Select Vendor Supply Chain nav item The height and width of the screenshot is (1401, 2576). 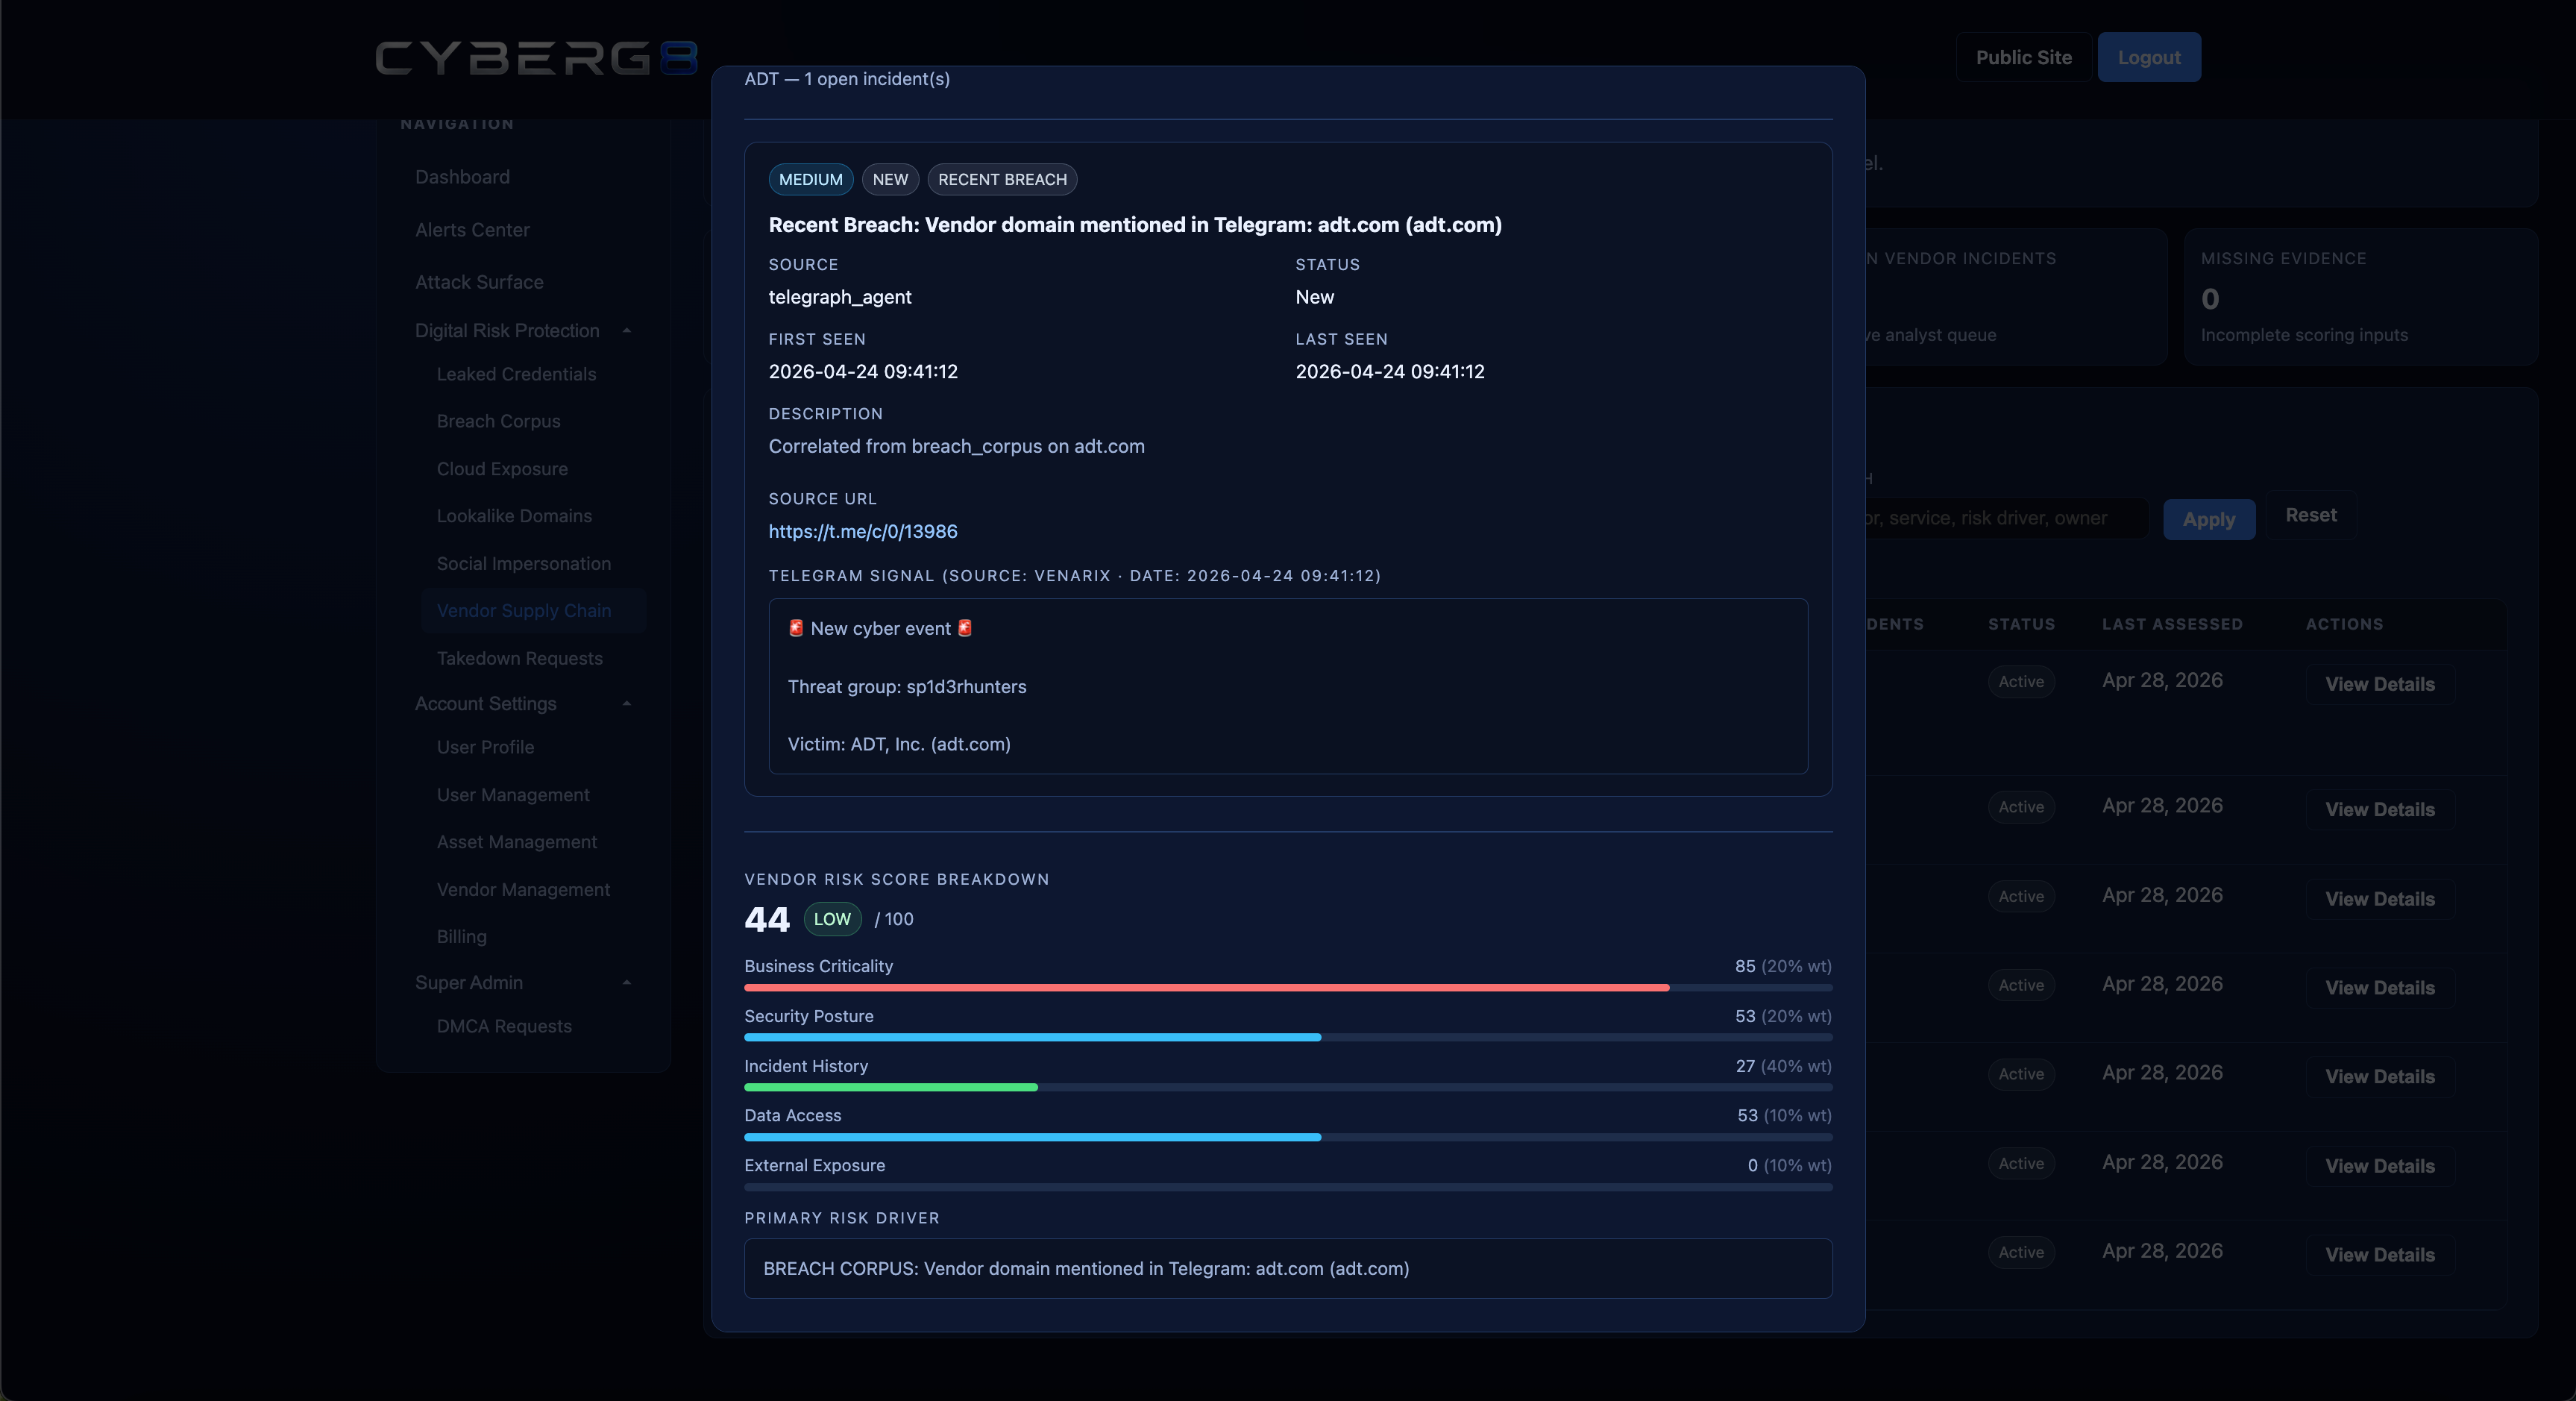coord(533,611)
